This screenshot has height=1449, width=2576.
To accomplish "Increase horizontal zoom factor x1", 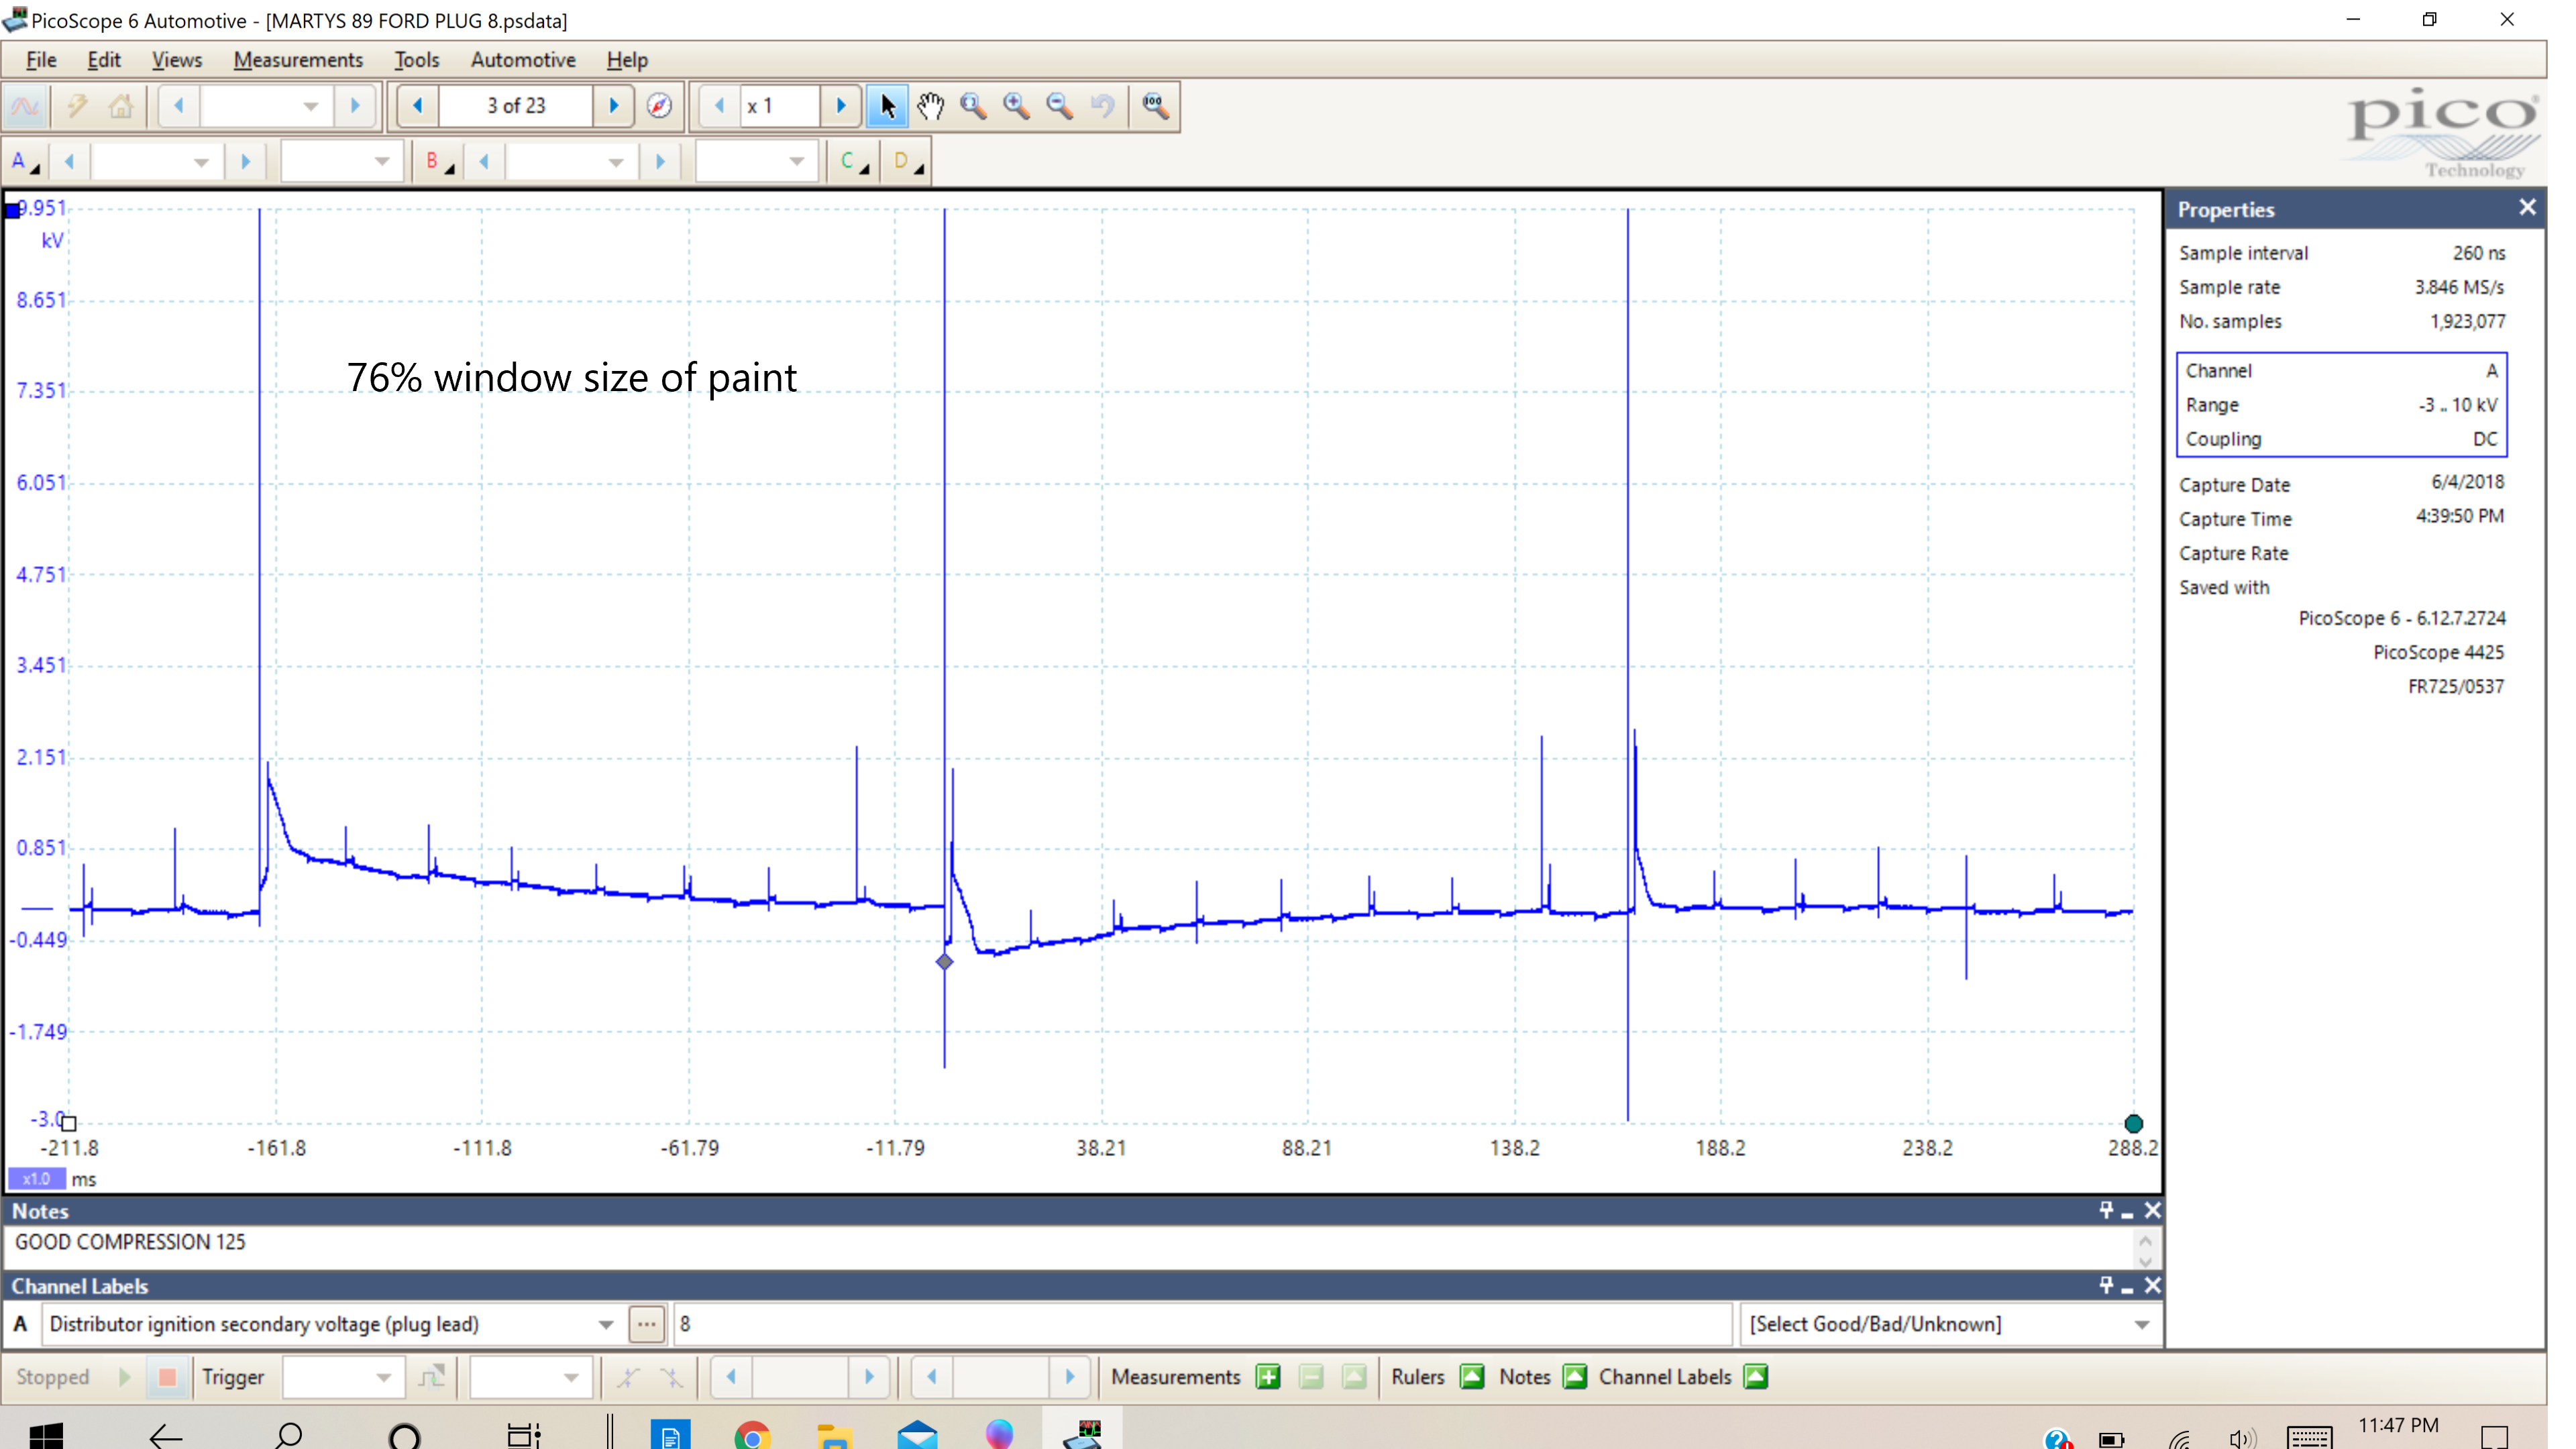I will [x=841, y=106].
